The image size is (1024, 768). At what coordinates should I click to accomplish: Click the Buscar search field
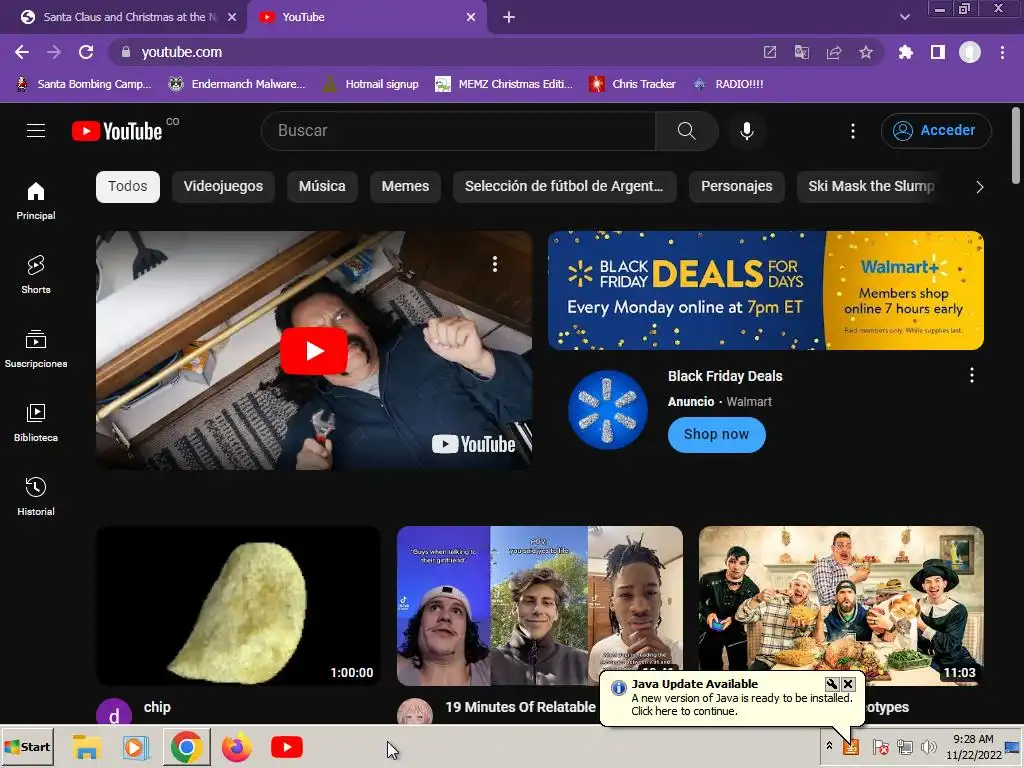pyautogui.click(x=458, y=131)
